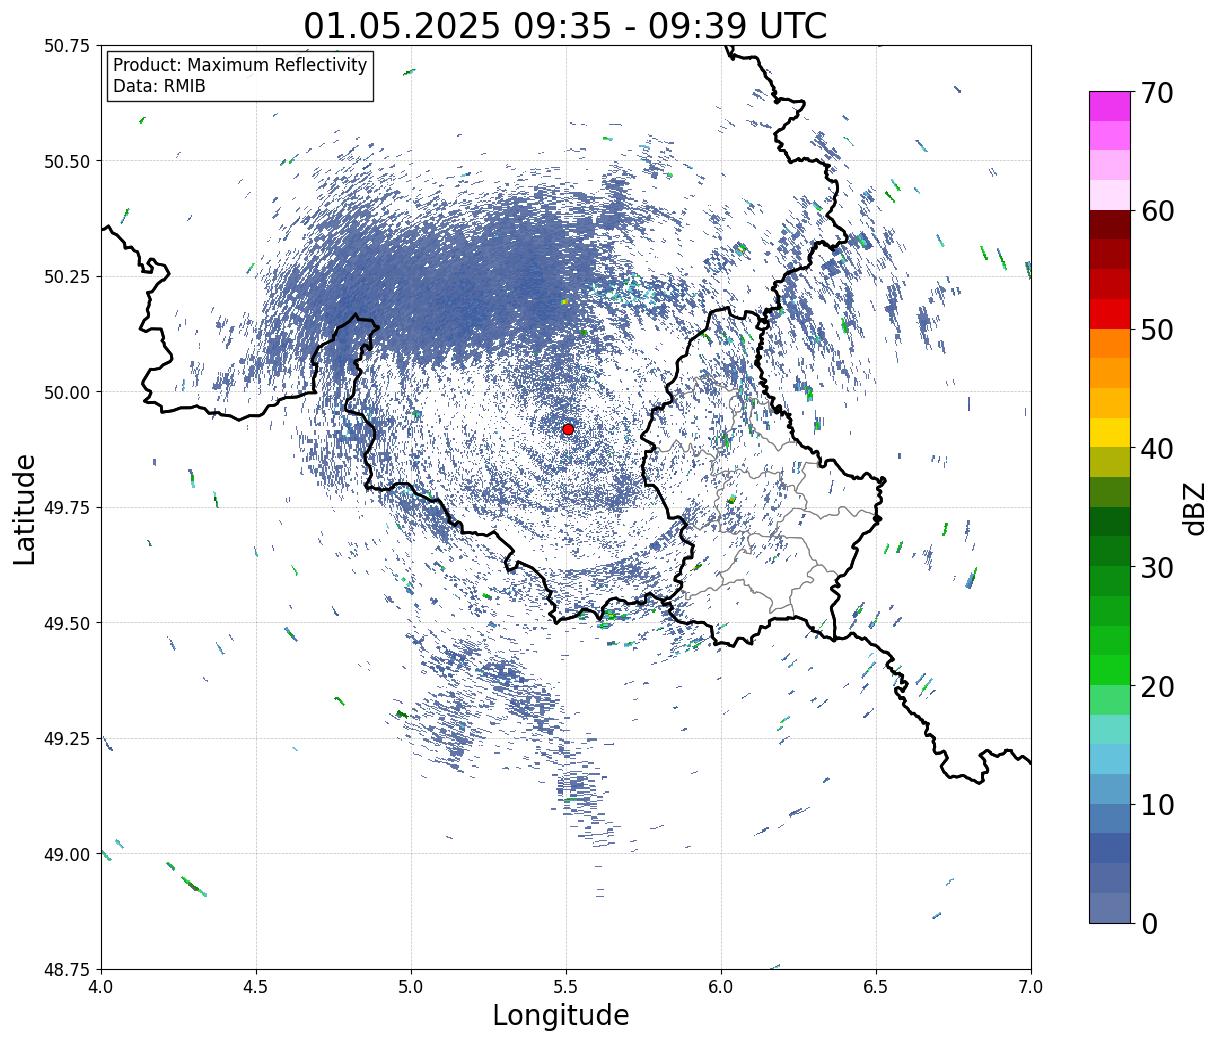Screen dimensions: 1219x1040
Task: Click the latitude tick label 50.25
Action: point(67,277)
